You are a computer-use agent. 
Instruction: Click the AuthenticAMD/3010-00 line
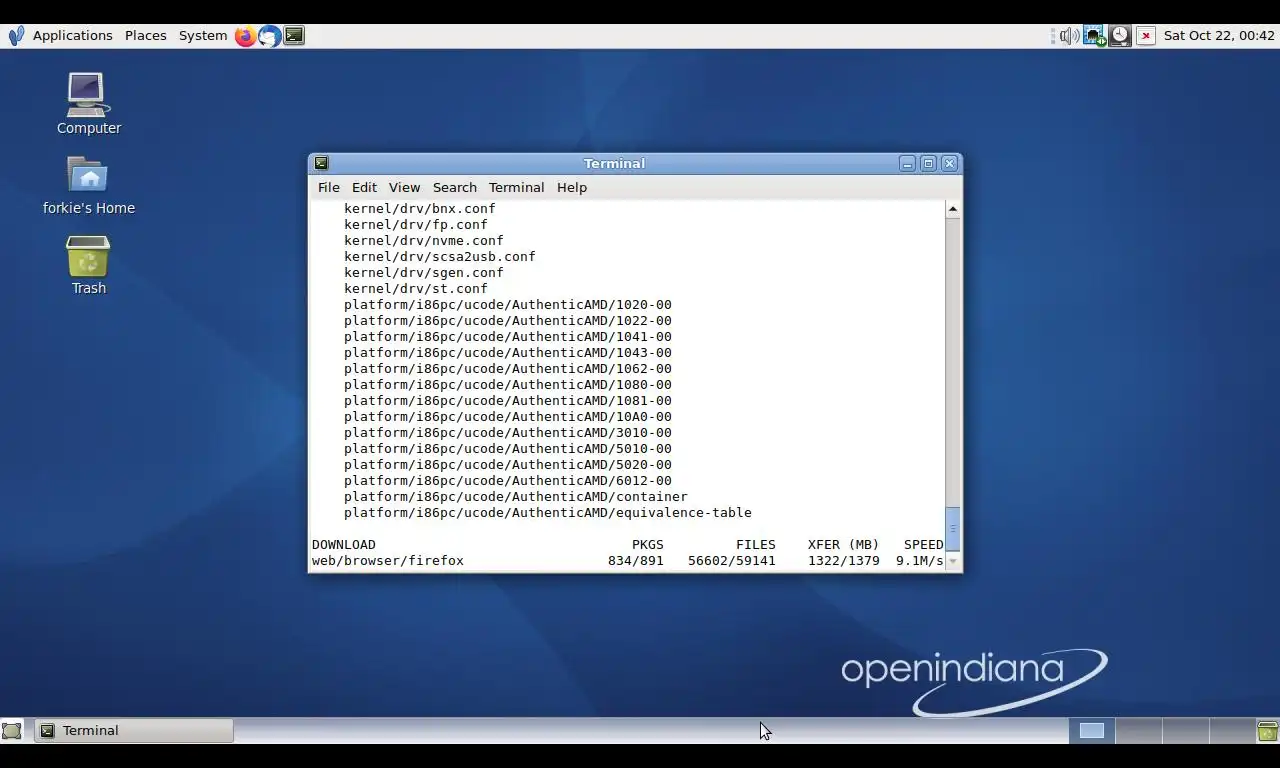click(x=508, y=433)
